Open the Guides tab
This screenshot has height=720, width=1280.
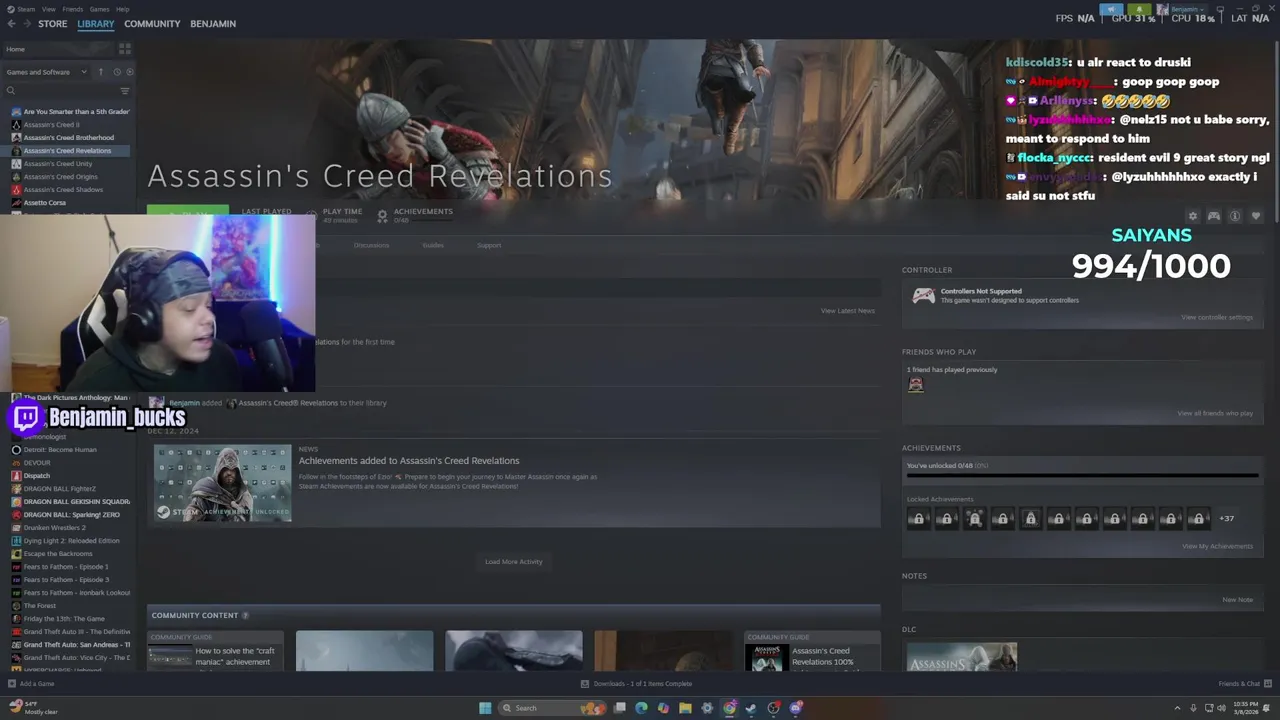click(x=433, y=245)
